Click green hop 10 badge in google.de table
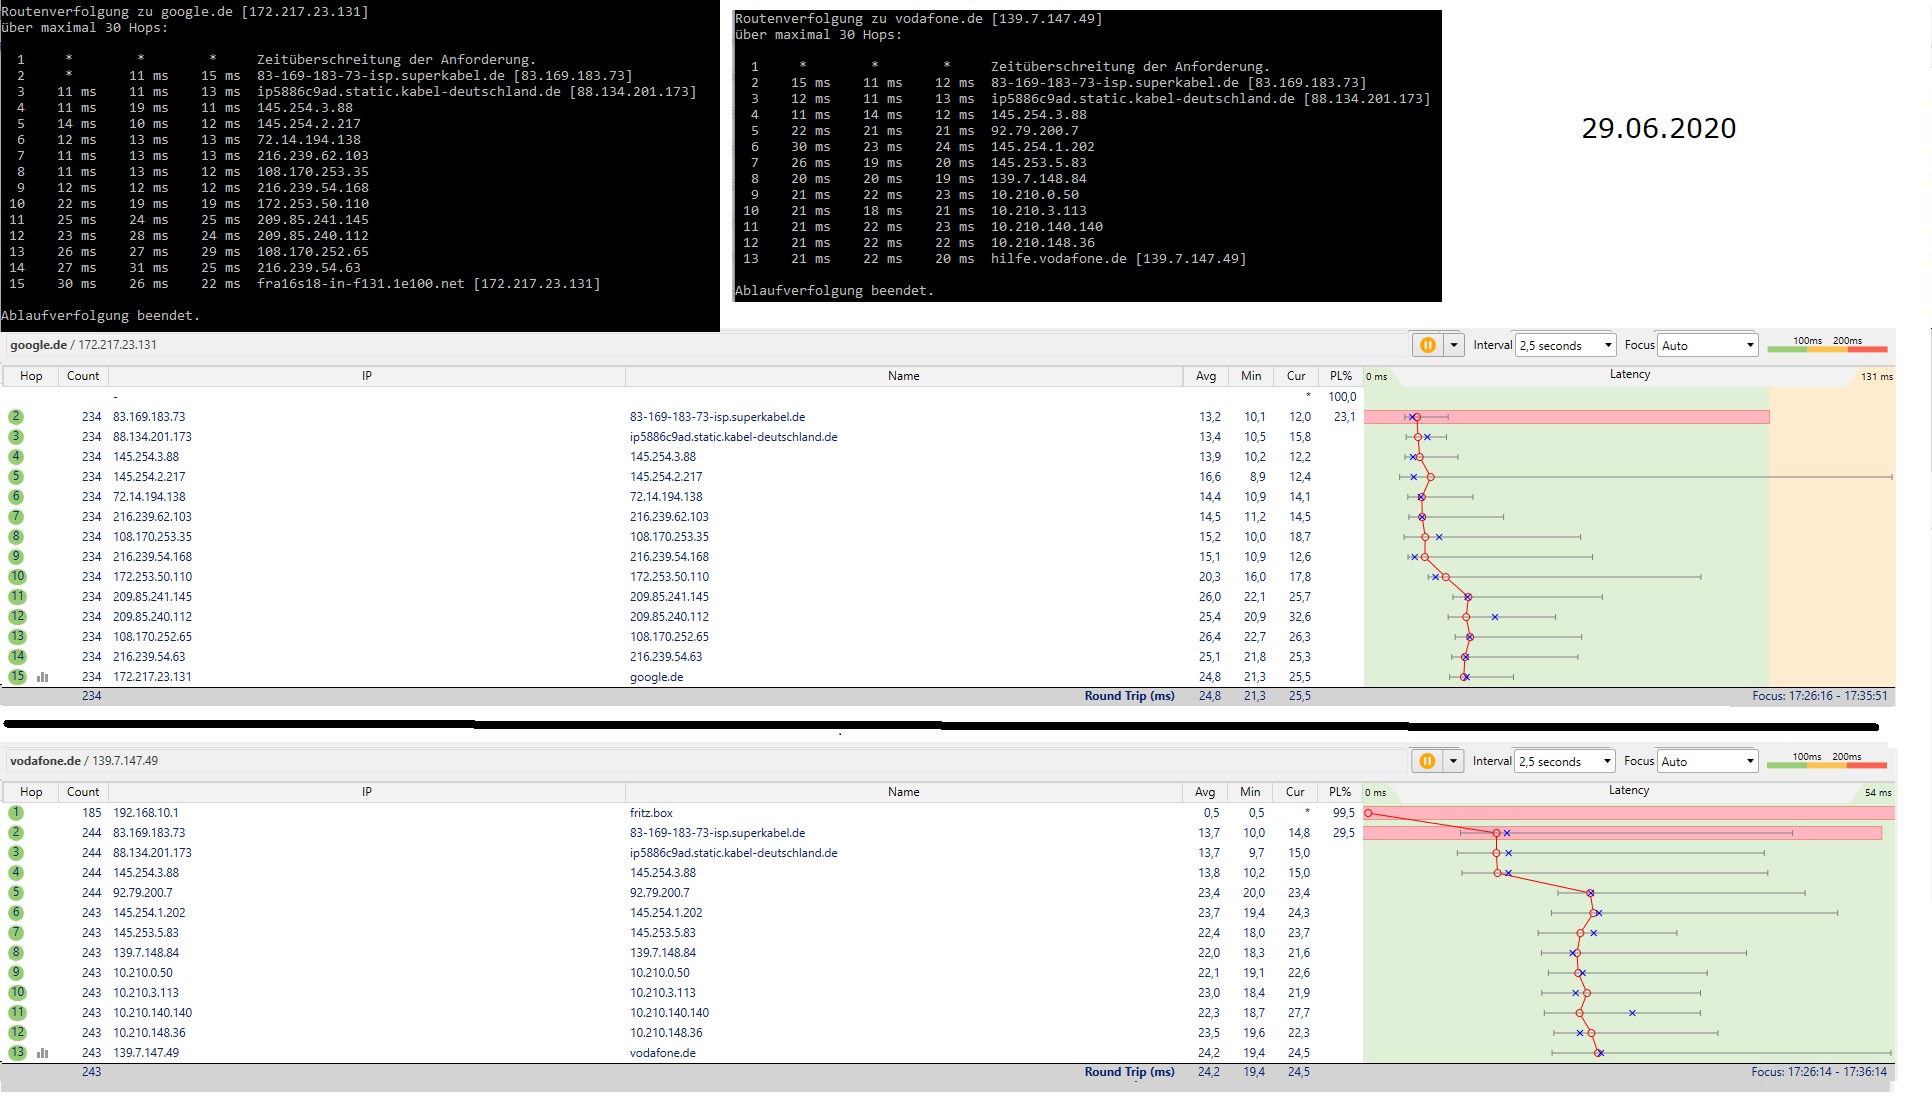 click(17, 577)
